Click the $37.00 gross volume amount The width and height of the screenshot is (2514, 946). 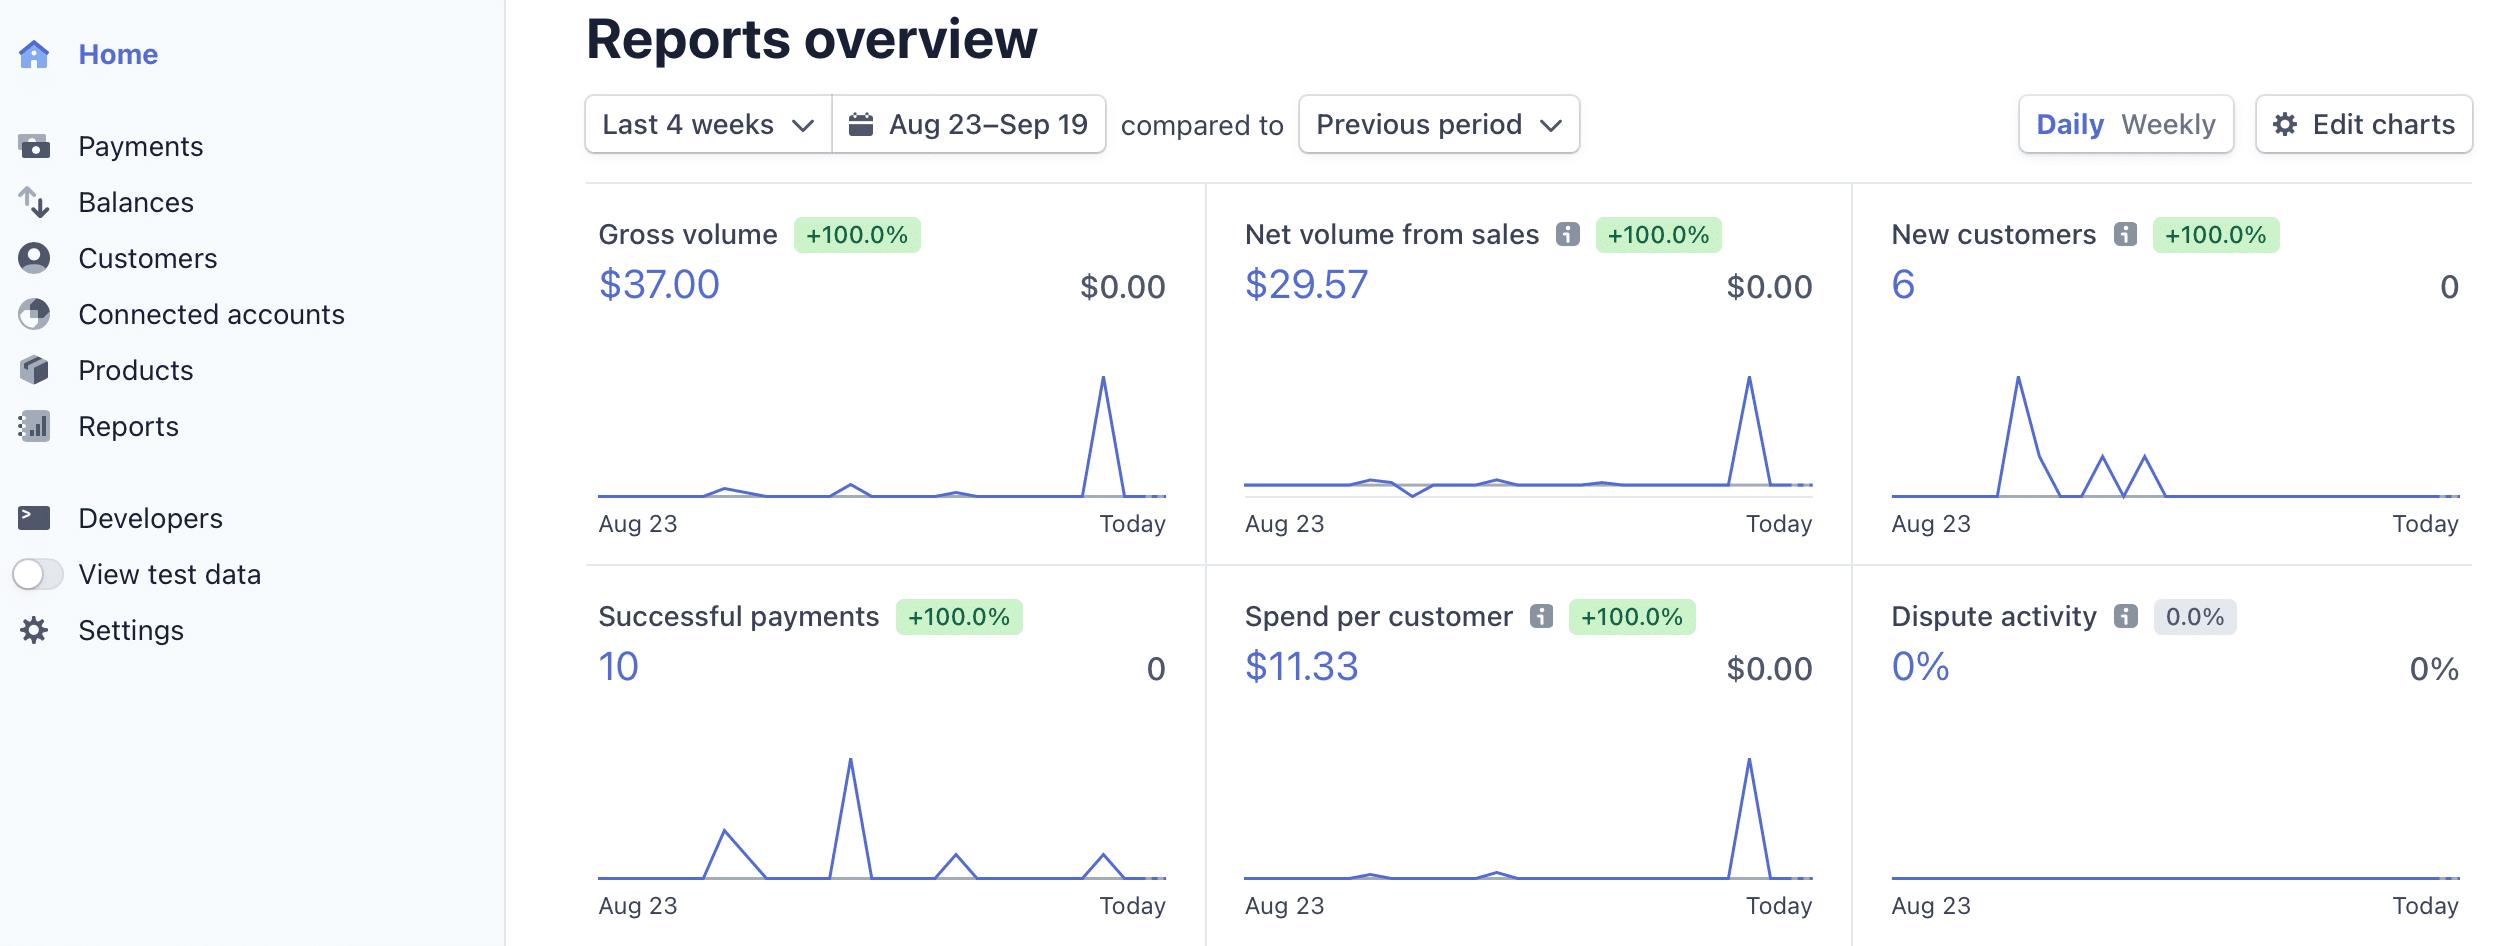point(659,285)
